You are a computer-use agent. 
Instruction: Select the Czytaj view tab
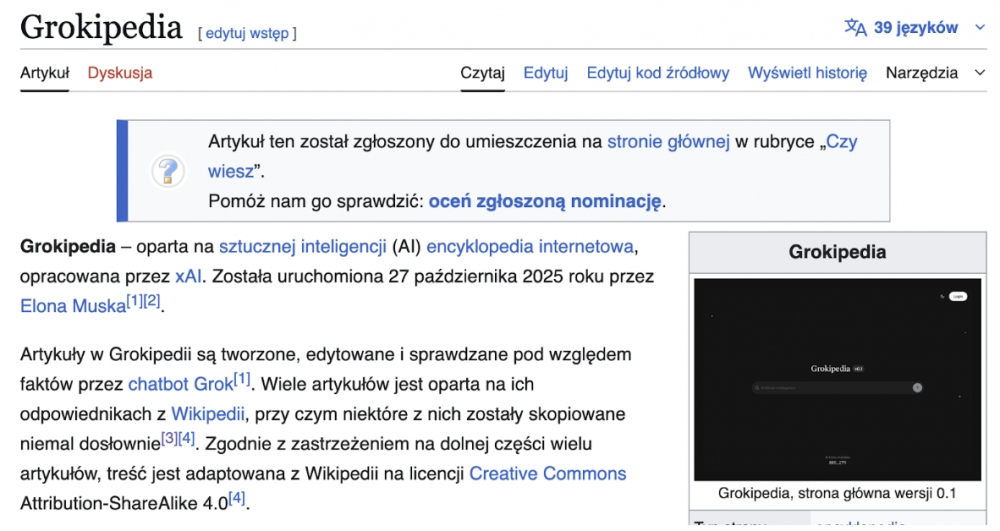point(482,73)
